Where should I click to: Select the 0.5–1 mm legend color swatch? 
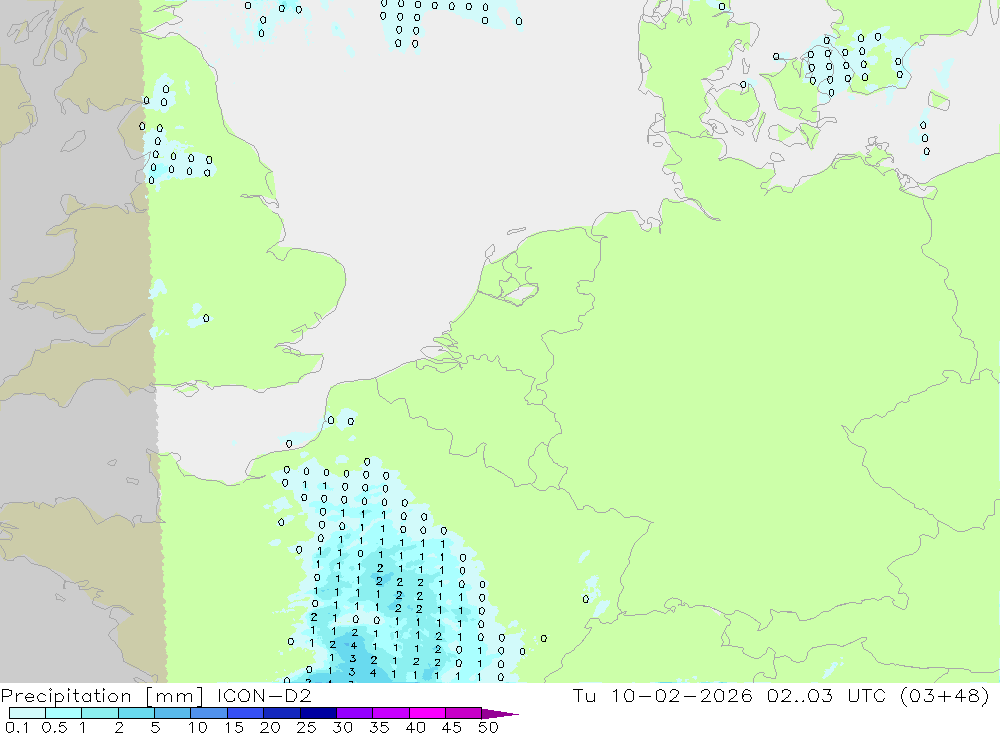coord(64,713)
